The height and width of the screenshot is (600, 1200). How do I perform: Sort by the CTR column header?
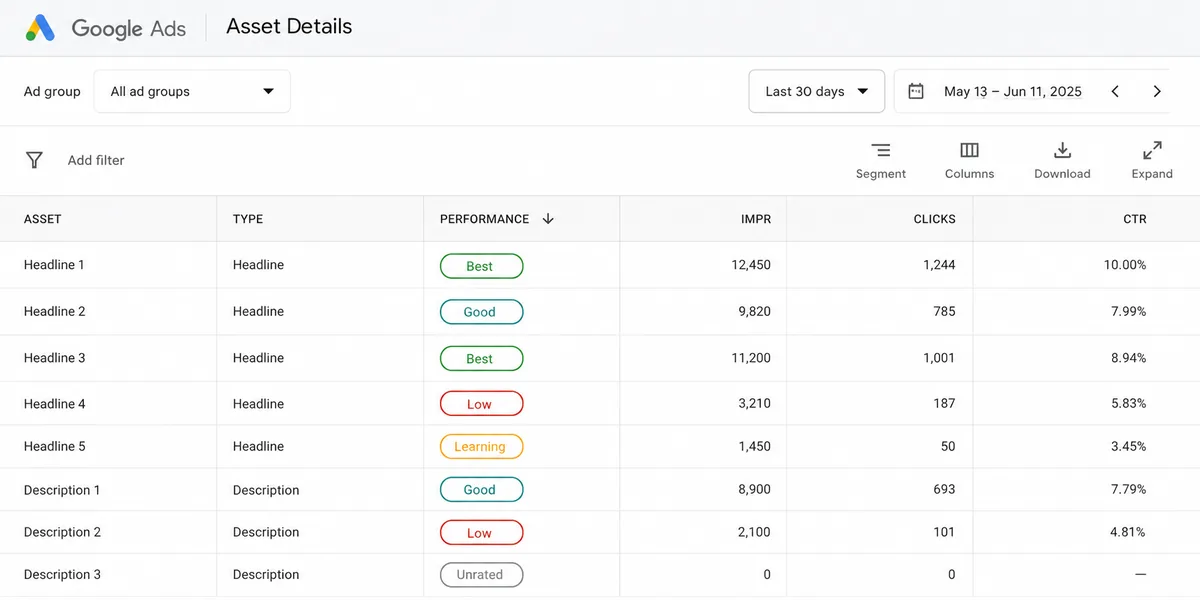pyautogui.click(x=1135, y=219)
